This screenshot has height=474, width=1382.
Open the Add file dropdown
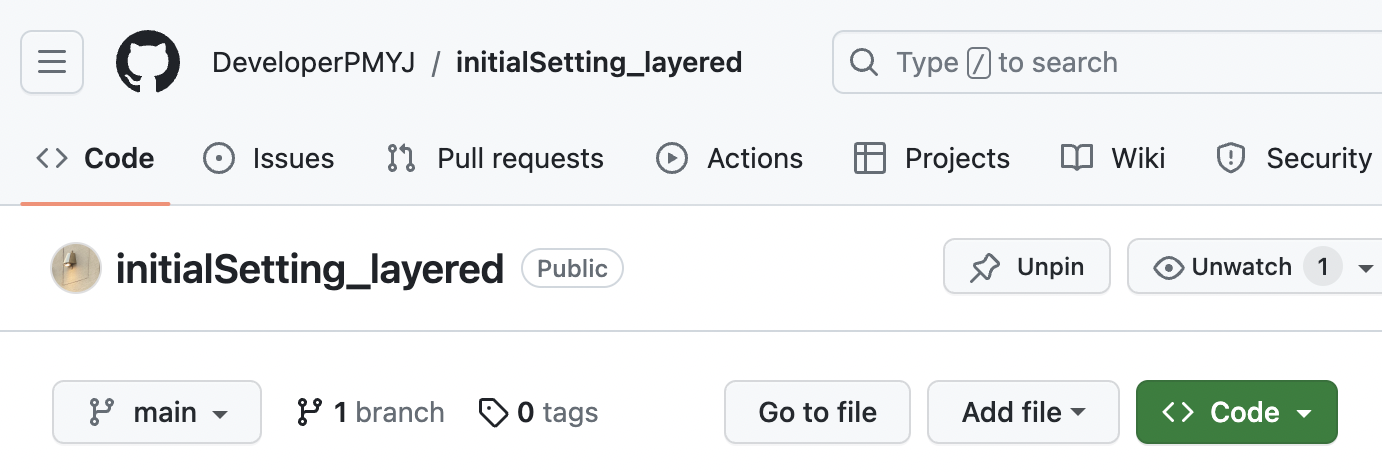(1023, 412)
